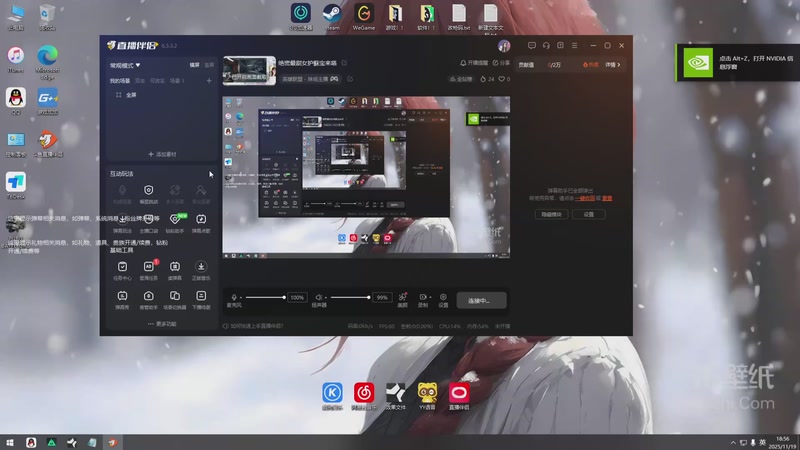Expand the microphone device dropdown arrow
The height and width of the screenshot is (450, 800).
tap(240, 297)
